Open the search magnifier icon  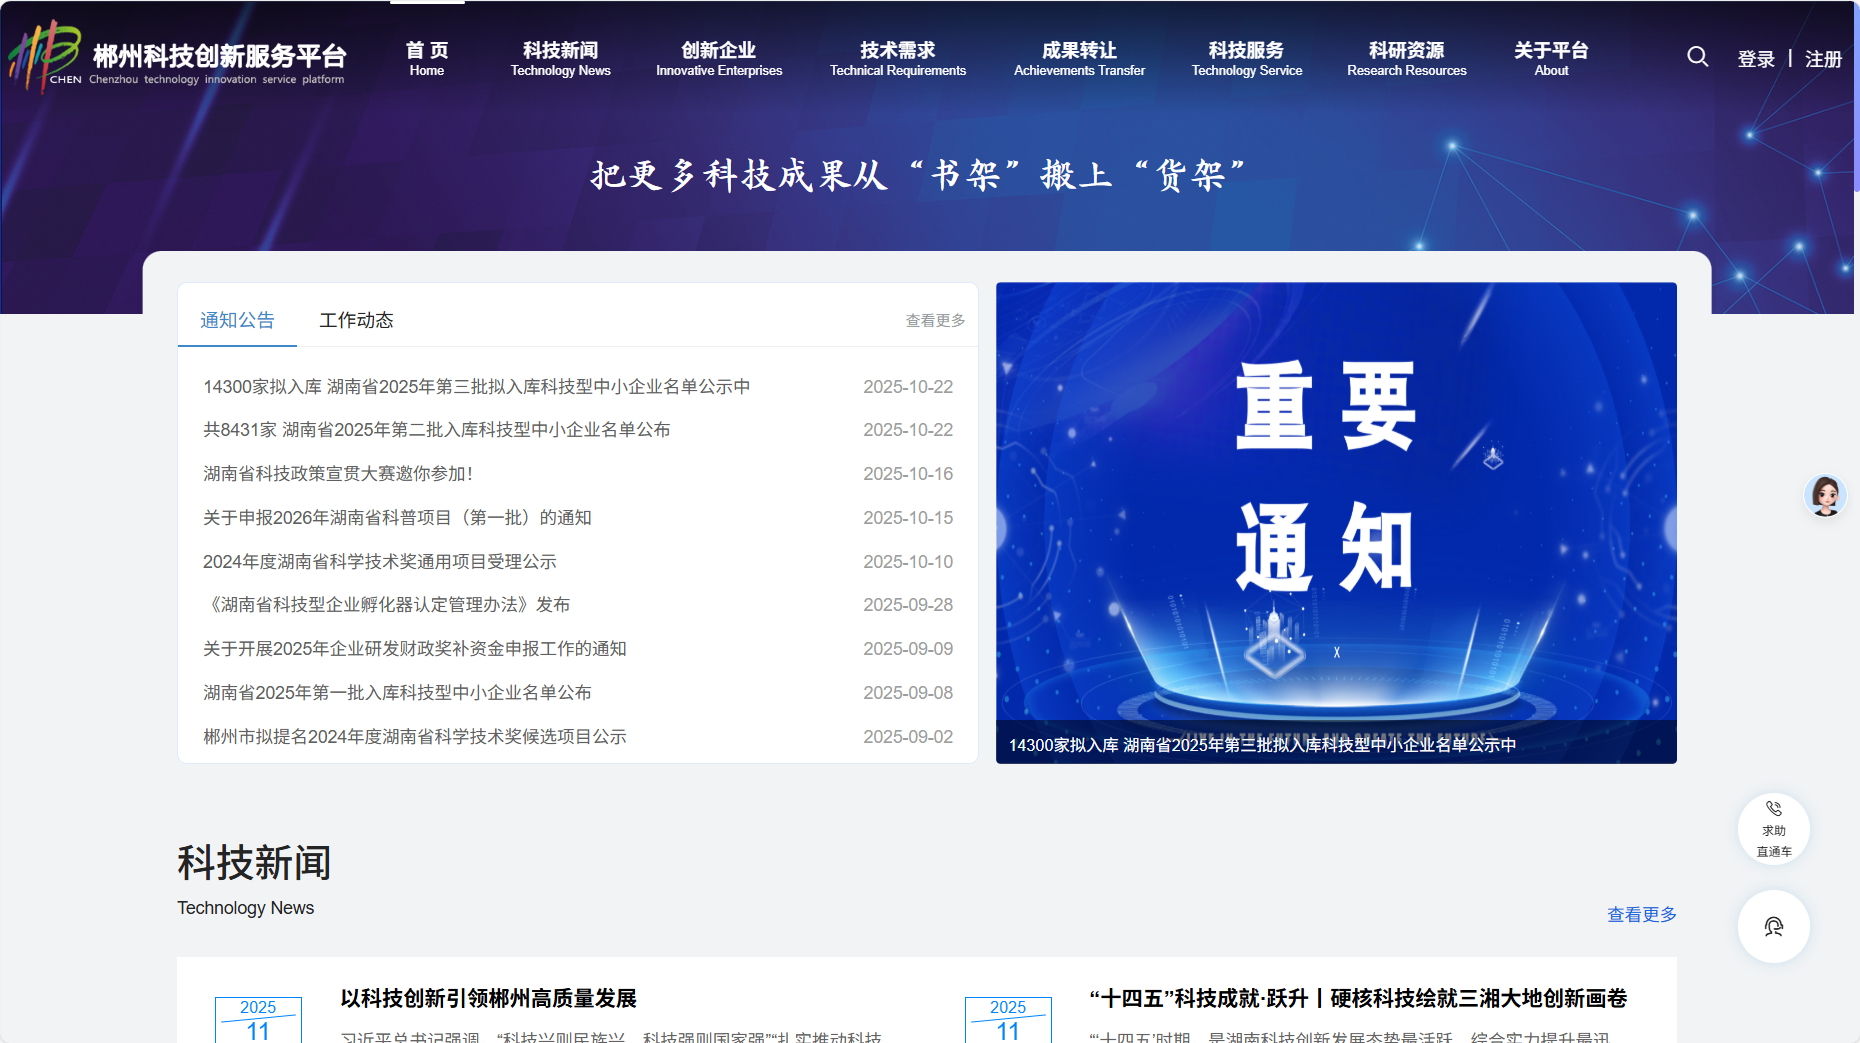pos(1697,57)
